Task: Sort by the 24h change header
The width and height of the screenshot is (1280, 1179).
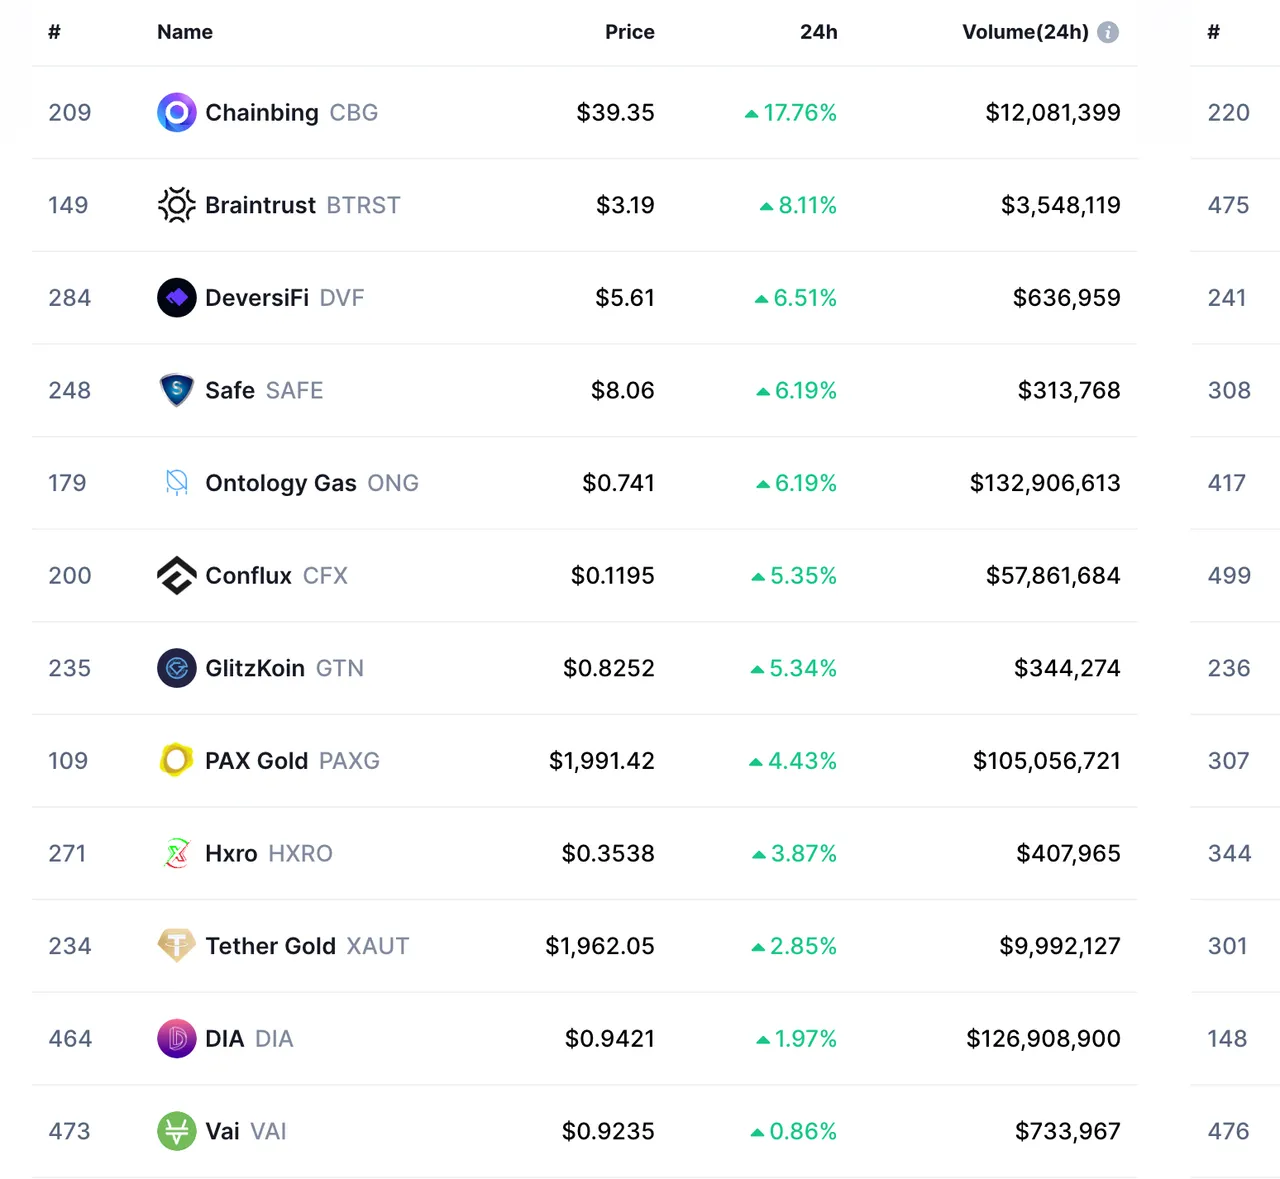Action: click(x=819, y=32)
